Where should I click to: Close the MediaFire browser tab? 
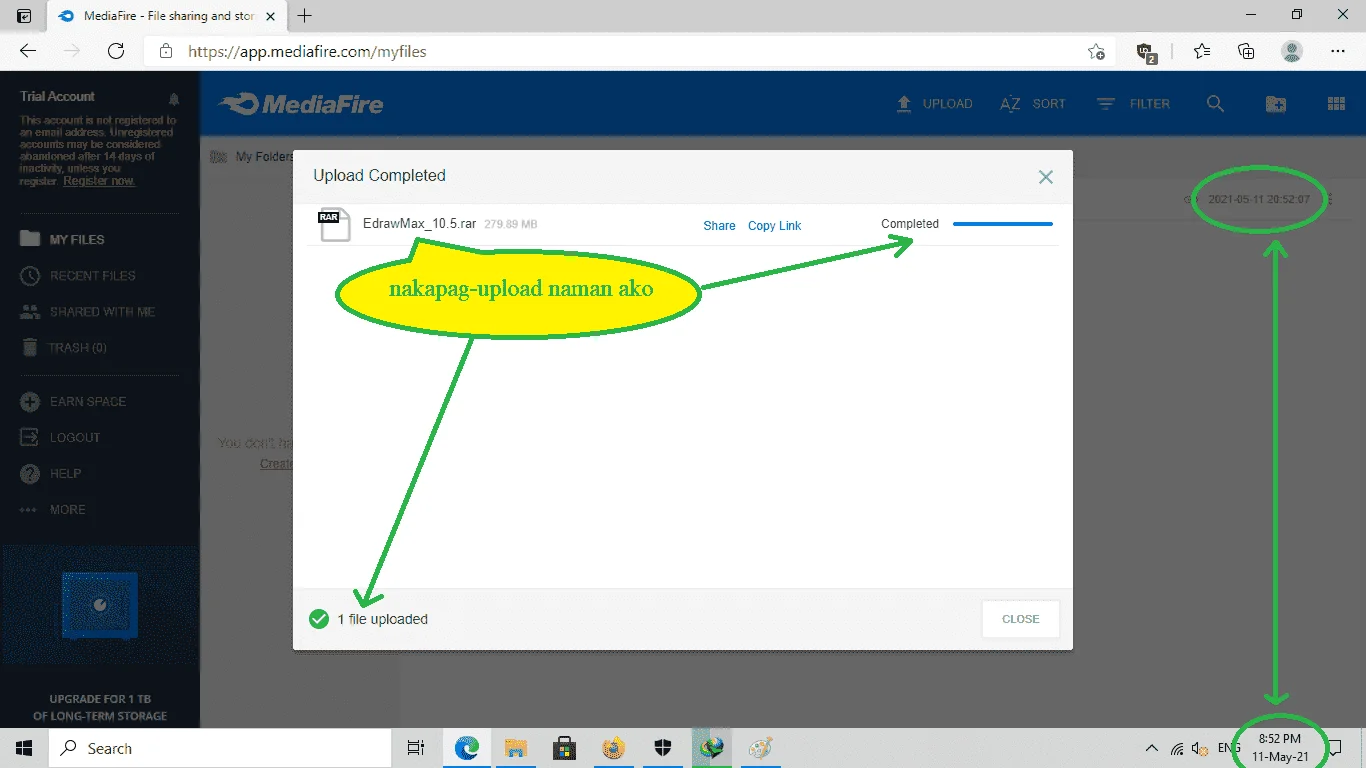click(x=271, y=16)
